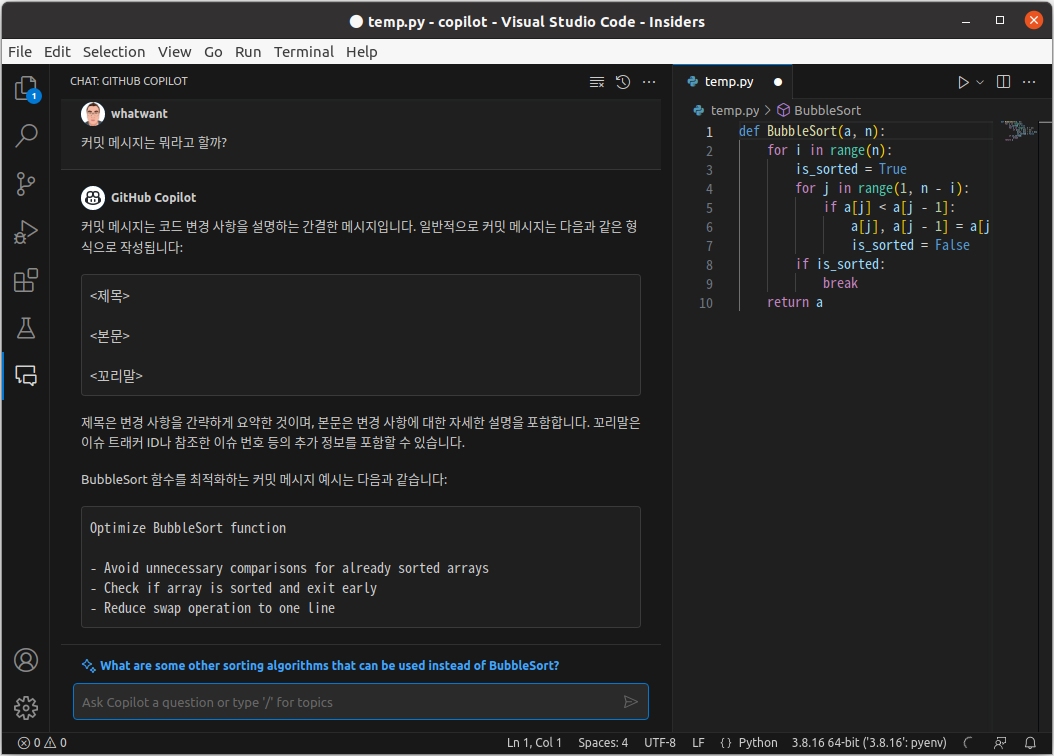
Task: Click Ln 1, Col 1 cursor position
Action: click(x=534, y=743)
